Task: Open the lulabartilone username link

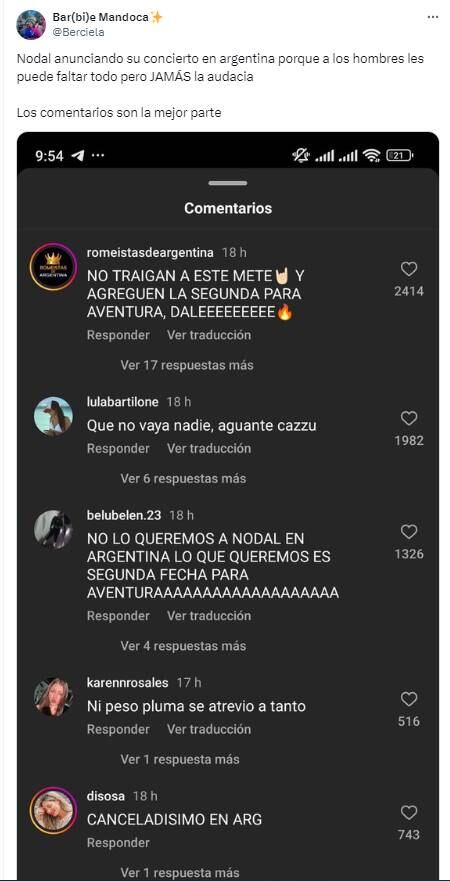Action: tap(123, 402)
